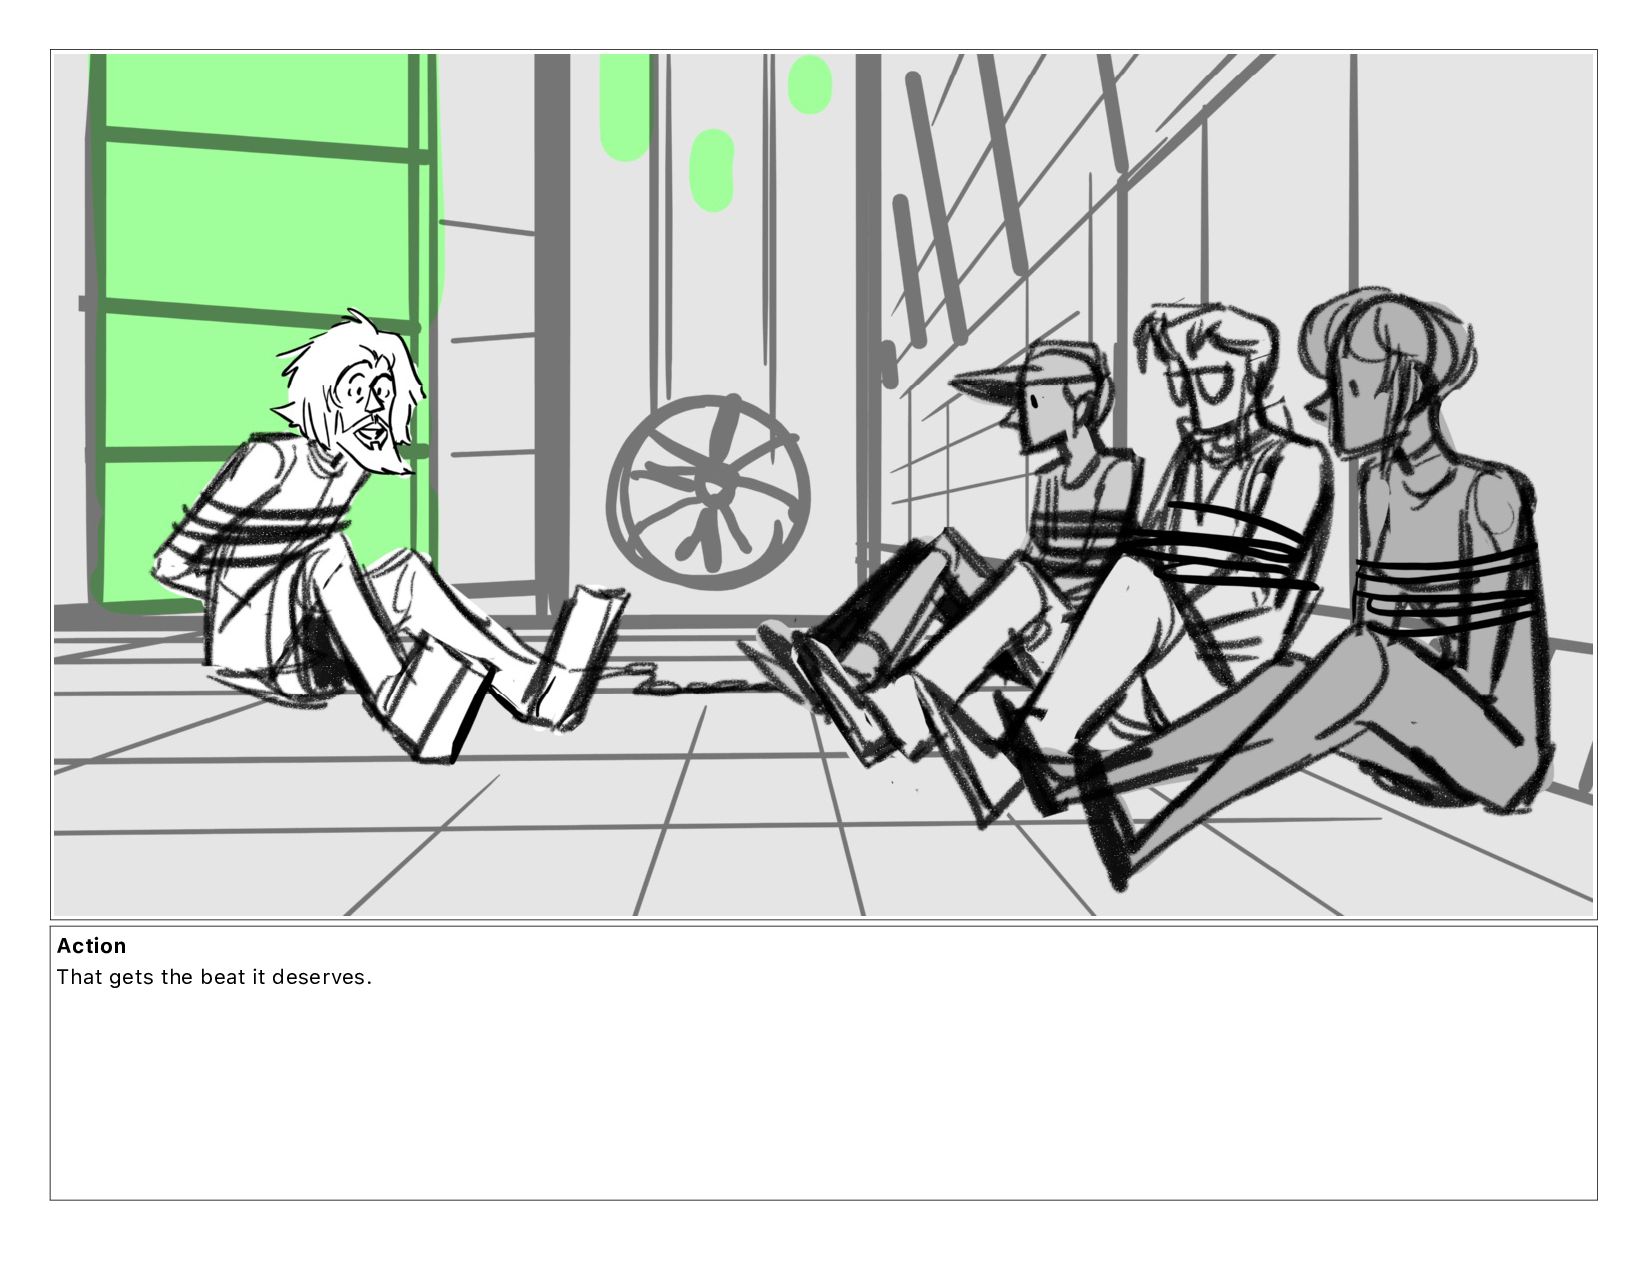
Task: Click the large green window panel
Action: pyautogui.click(x=263, y=330)
